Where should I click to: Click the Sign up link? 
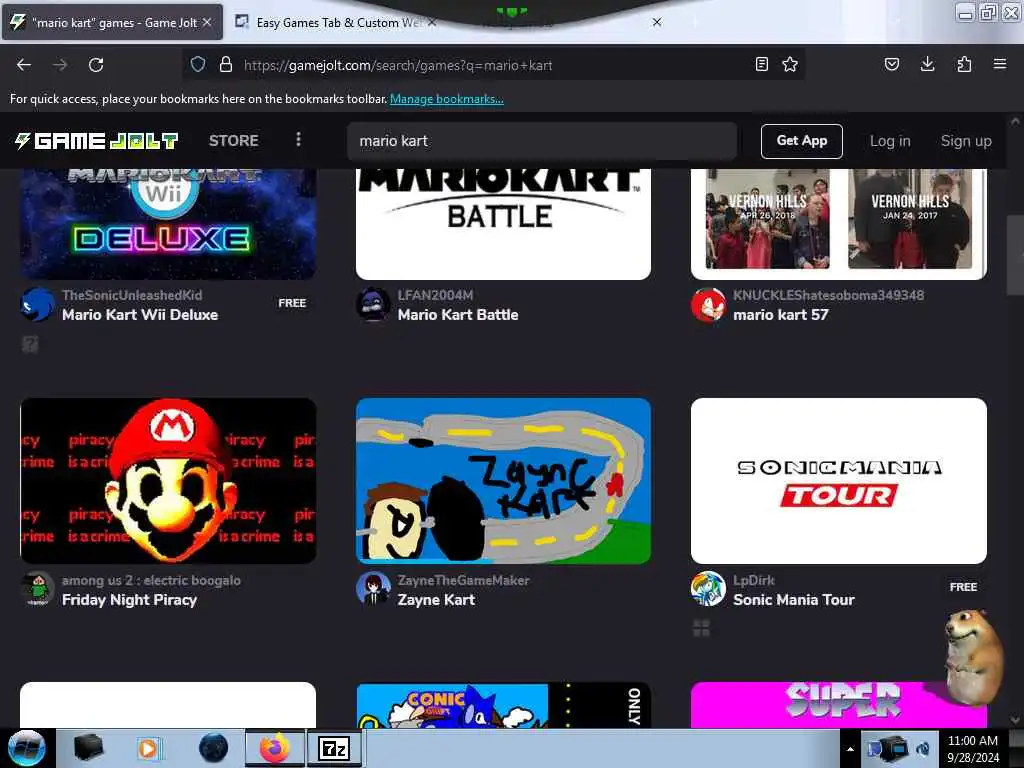pyautogui.click(x=966, y=141)
